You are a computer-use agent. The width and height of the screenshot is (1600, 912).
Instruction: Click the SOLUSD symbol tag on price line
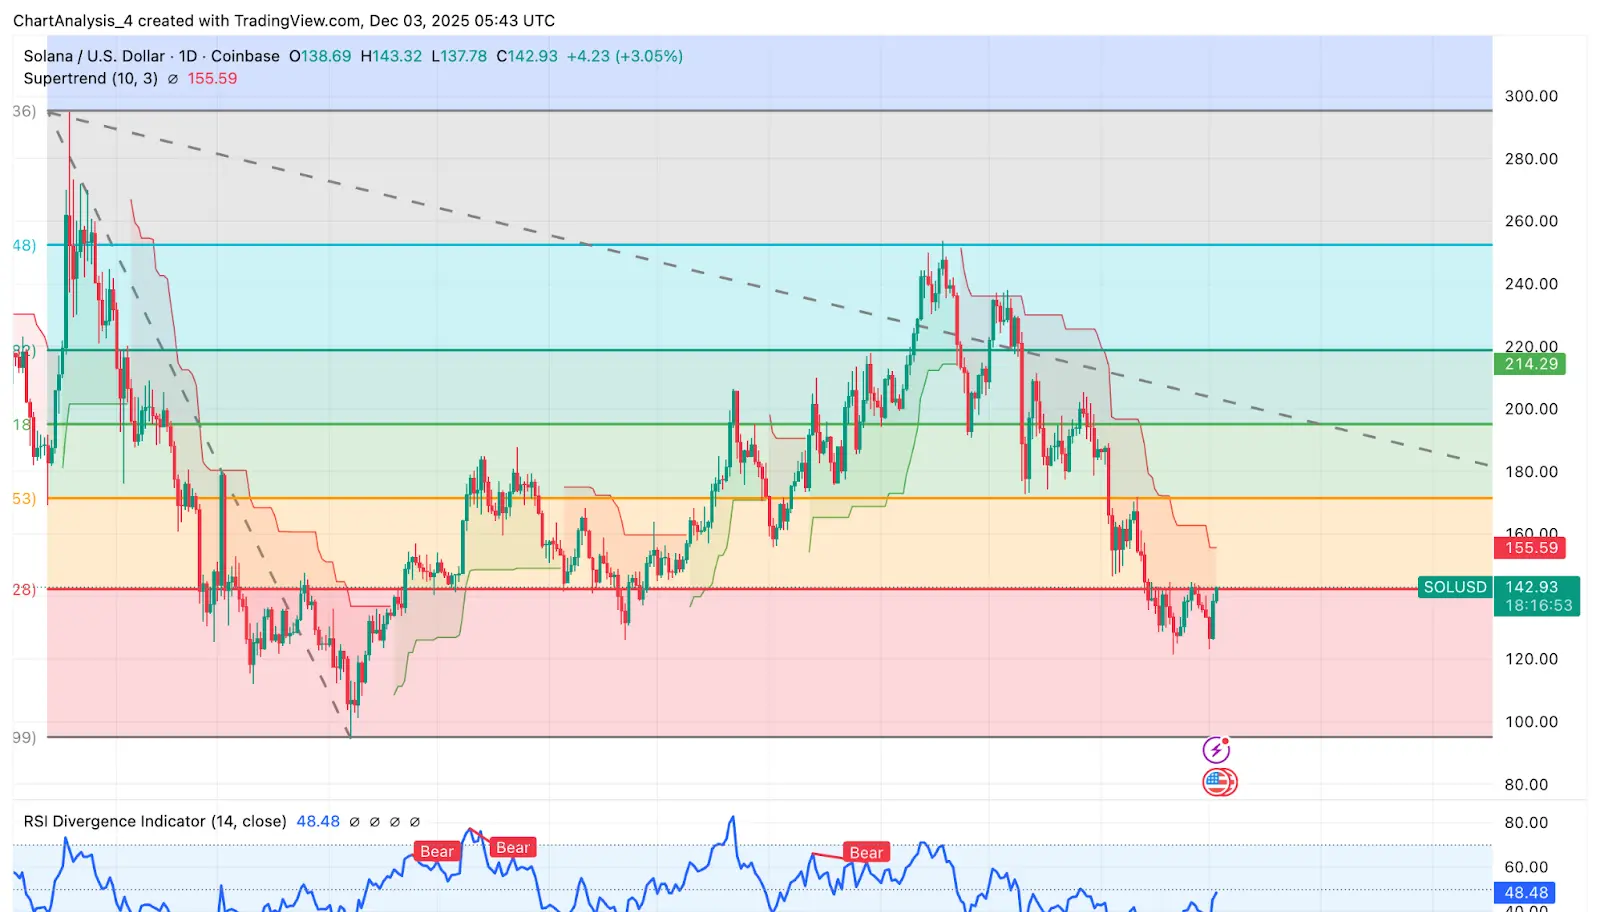tap(1455, 587)
